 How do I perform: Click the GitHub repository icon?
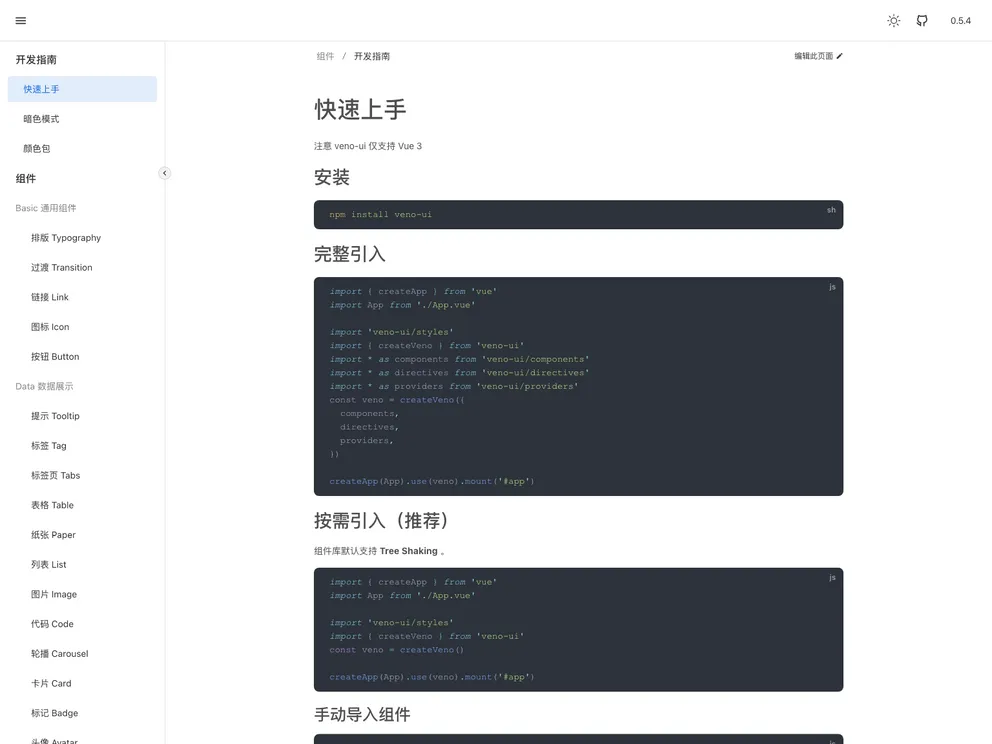pyautogui.click(x=921, y=20)
